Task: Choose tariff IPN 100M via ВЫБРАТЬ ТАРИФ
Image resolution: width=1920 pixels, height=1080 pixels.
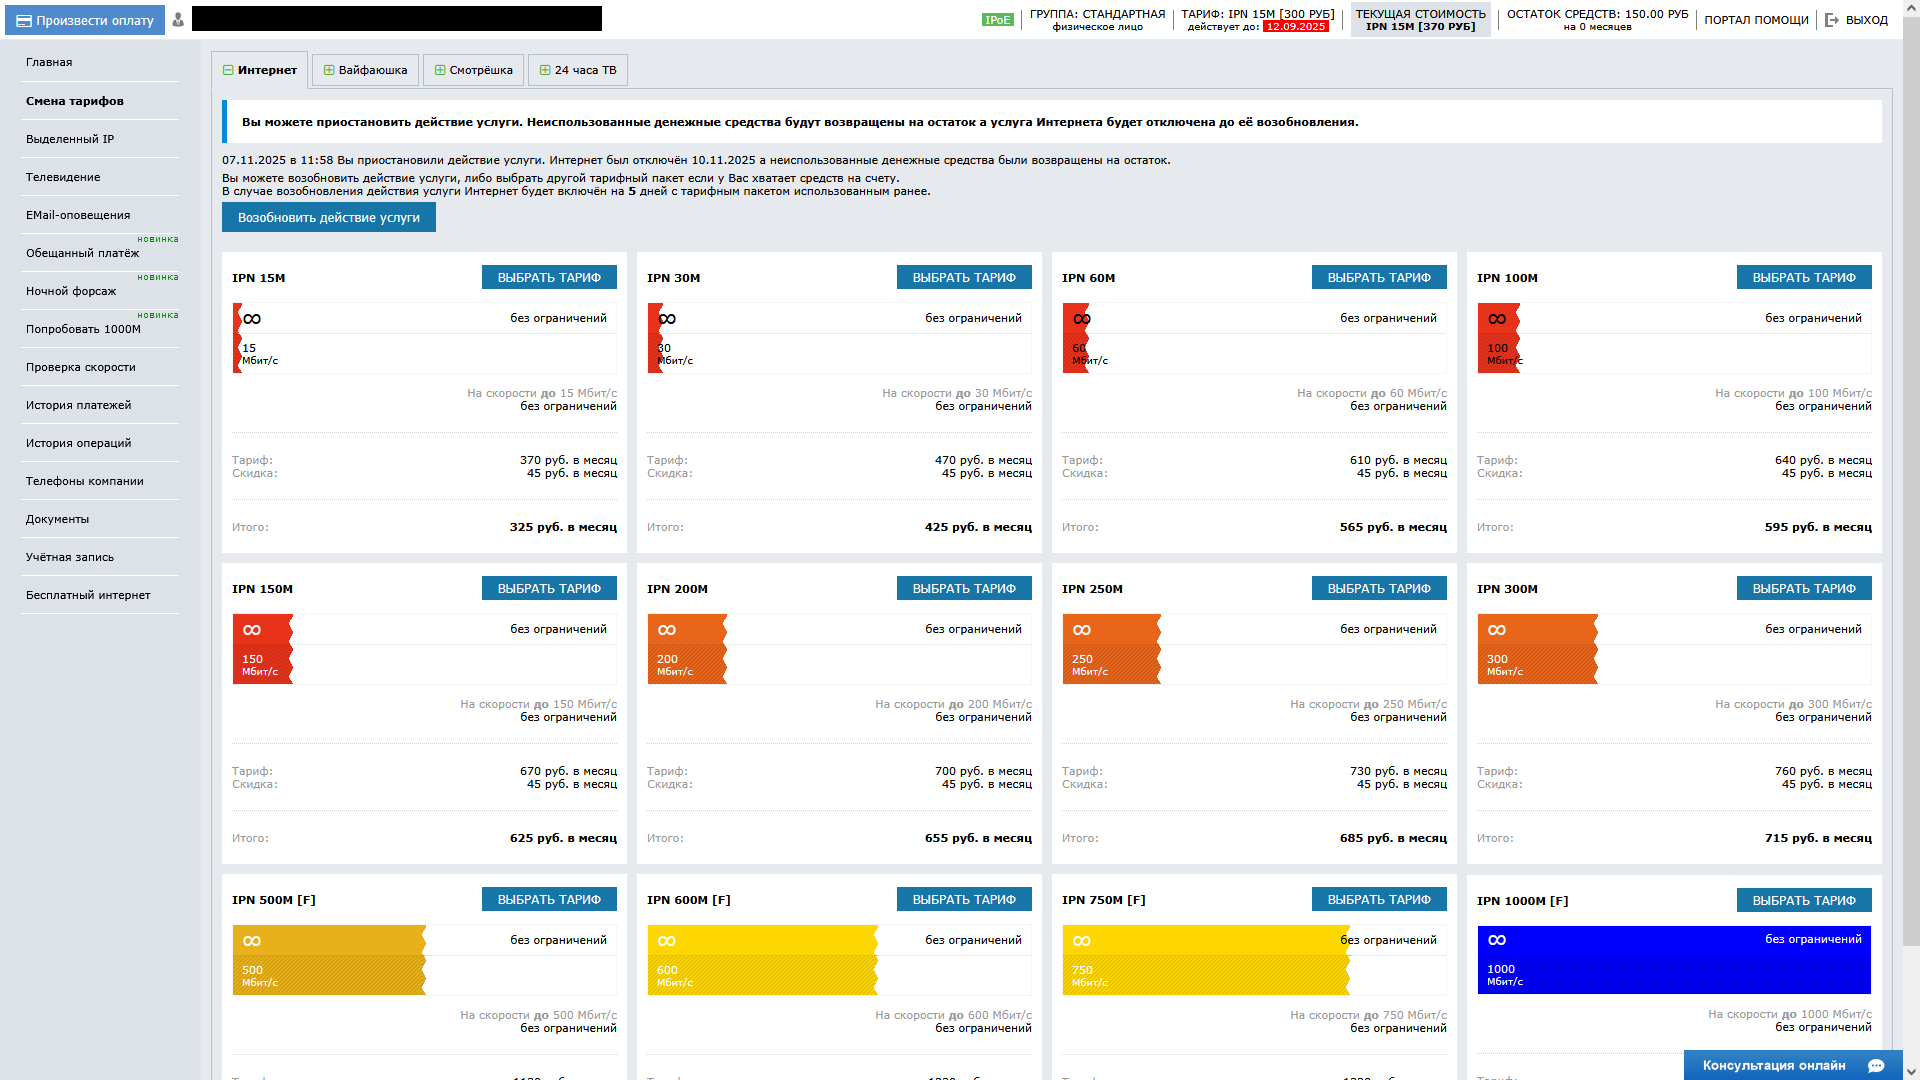Action: point(1803,278)
